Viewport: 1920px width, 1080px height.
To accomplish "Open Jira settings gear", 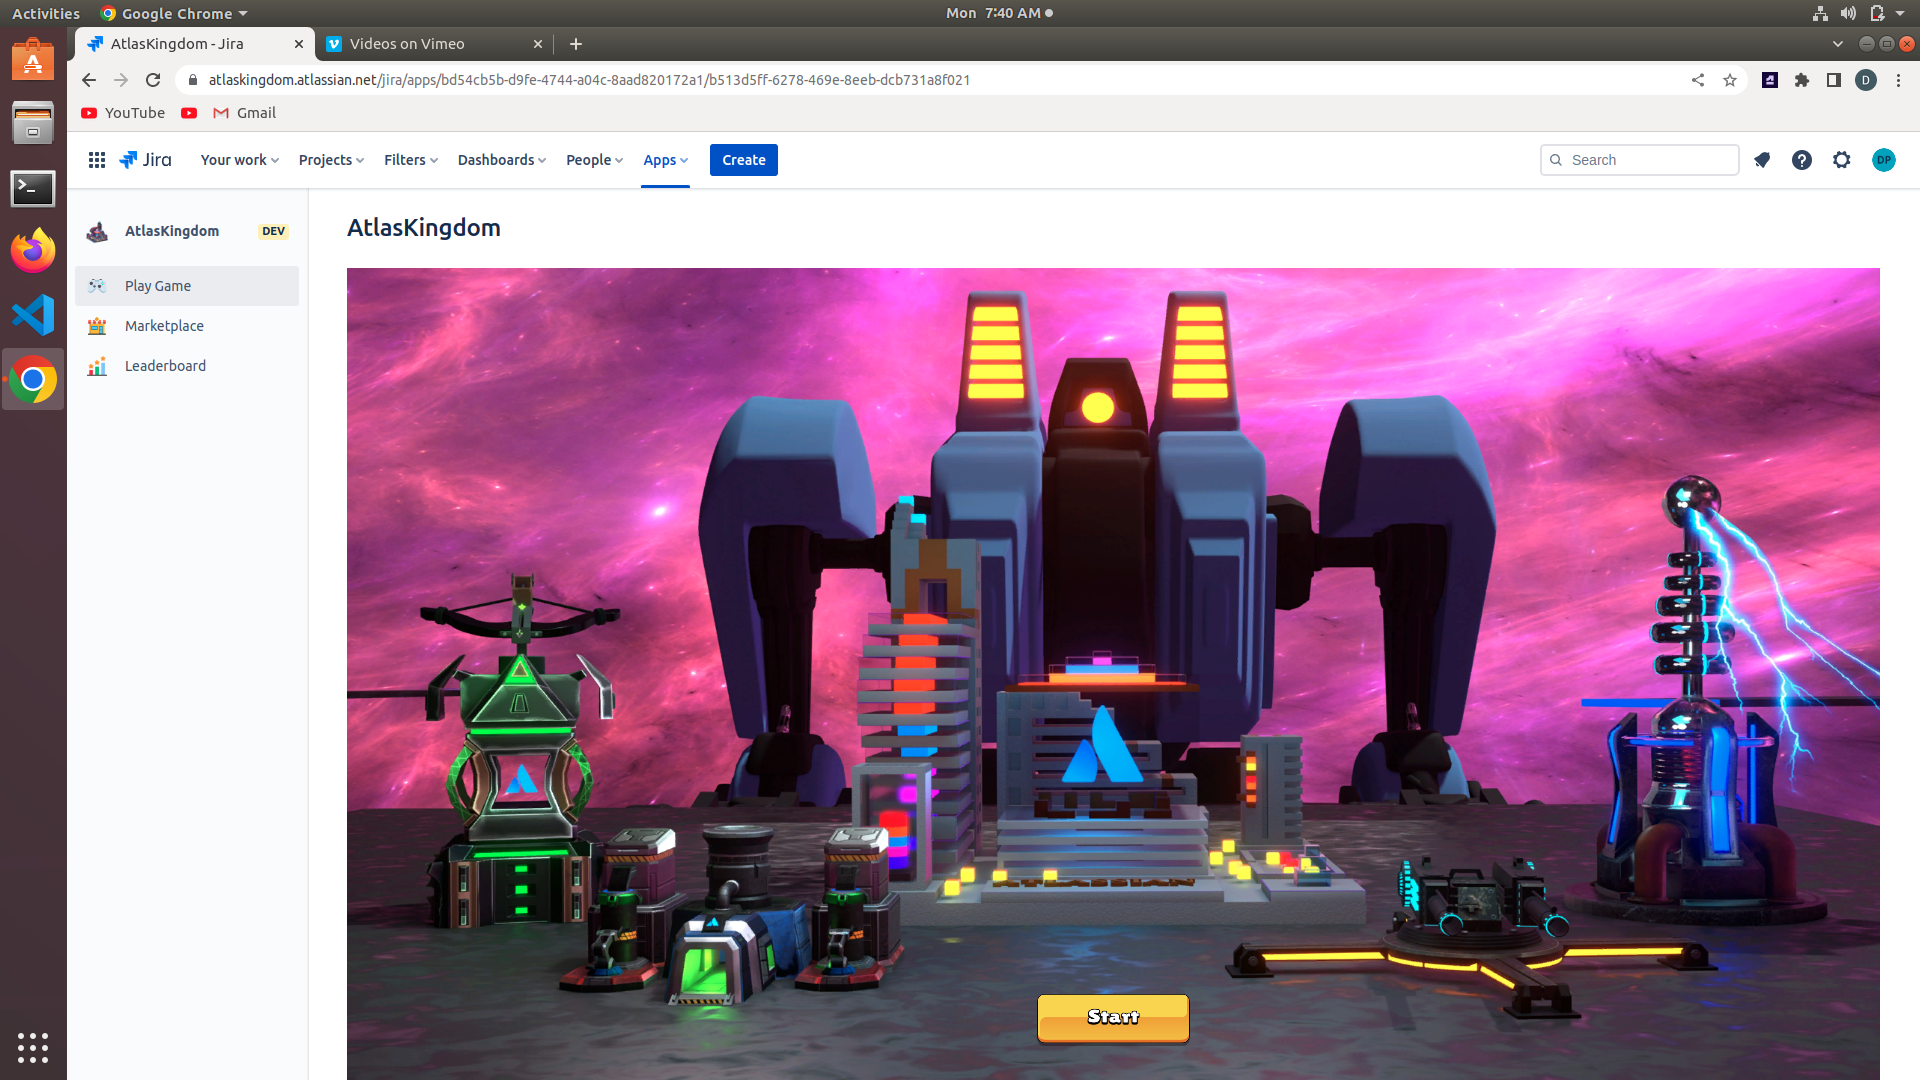I will coord(1842,160).
